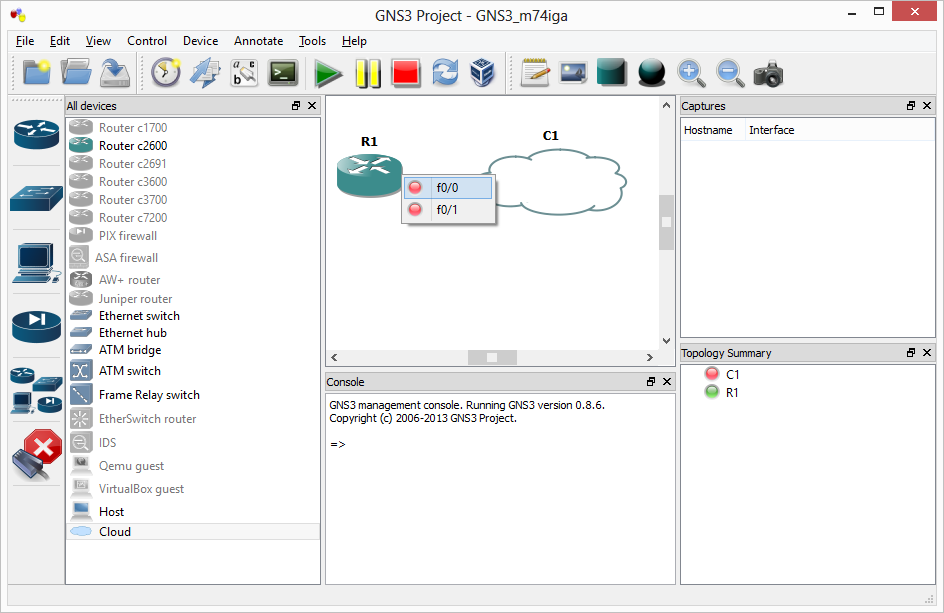Screen dimensions: 944x613
Task: Click the Import/Export configs arrow icon
Action: [205, 73]
